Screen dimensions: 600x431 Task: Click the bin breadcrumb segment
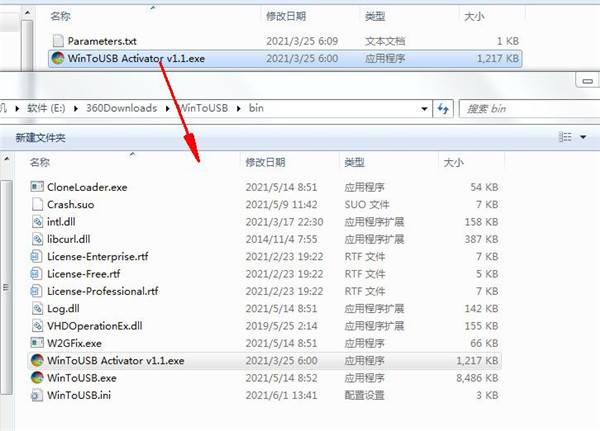[256, 108]
